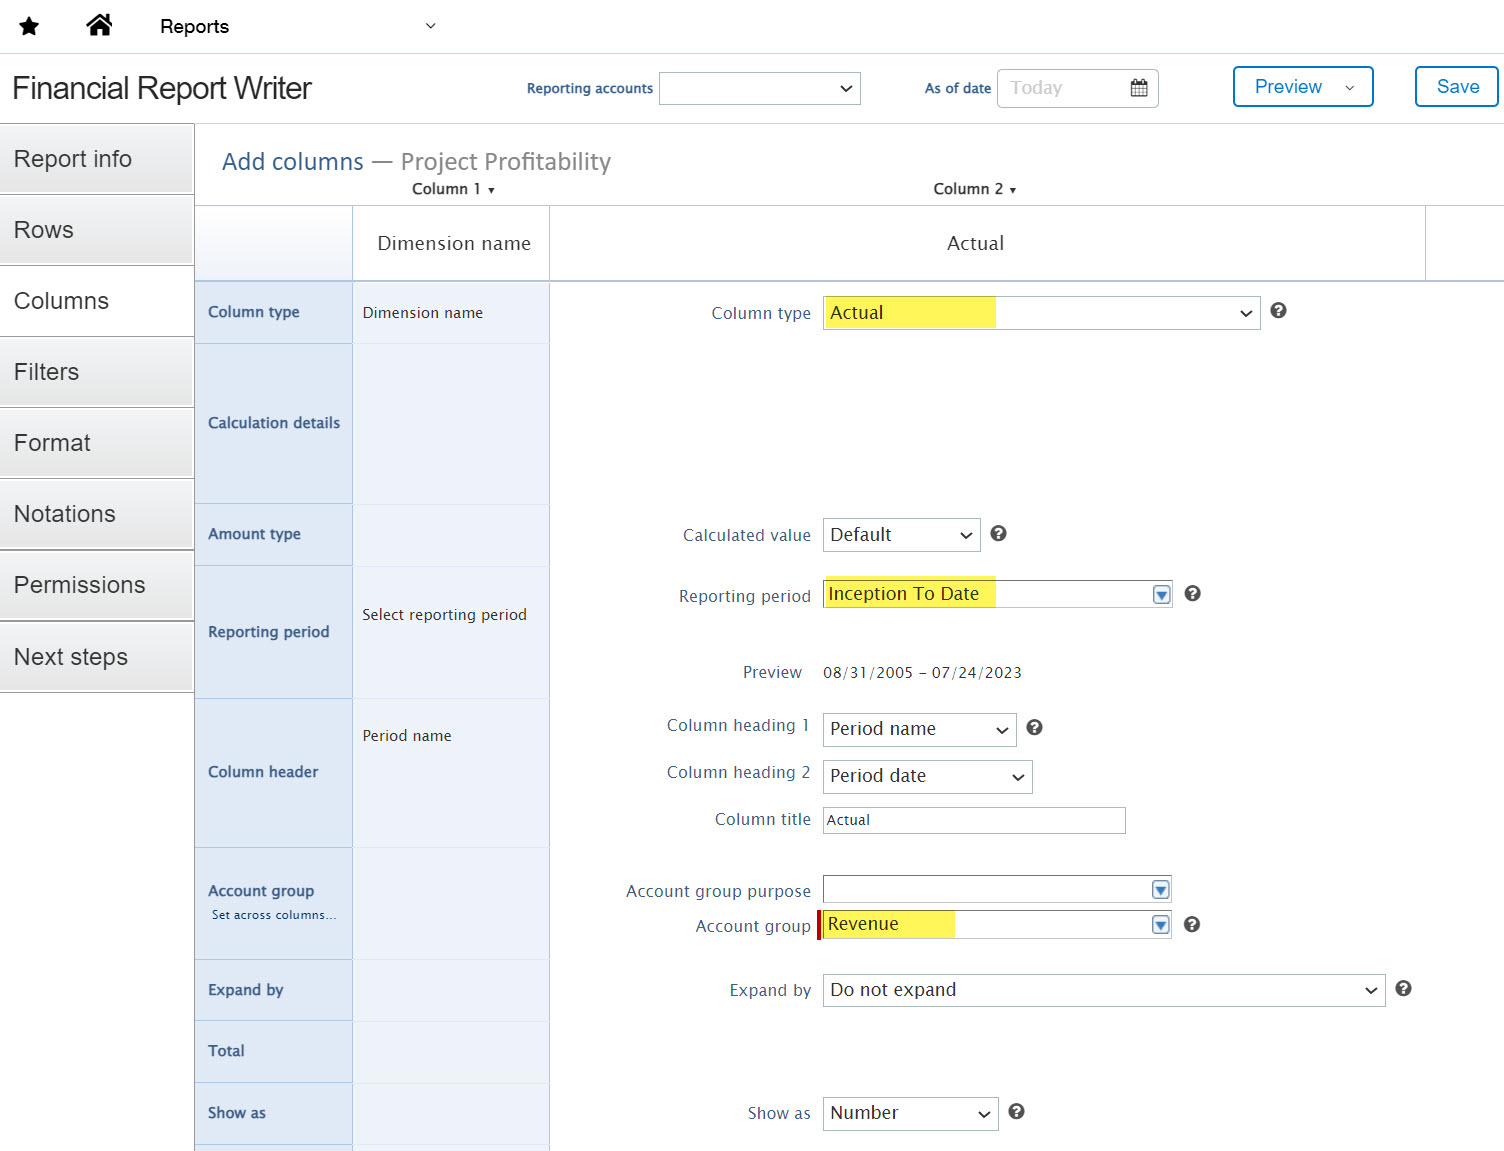Open the As of date calendar picker
Screen dimensions: 1504x1151
[1138, 88]
